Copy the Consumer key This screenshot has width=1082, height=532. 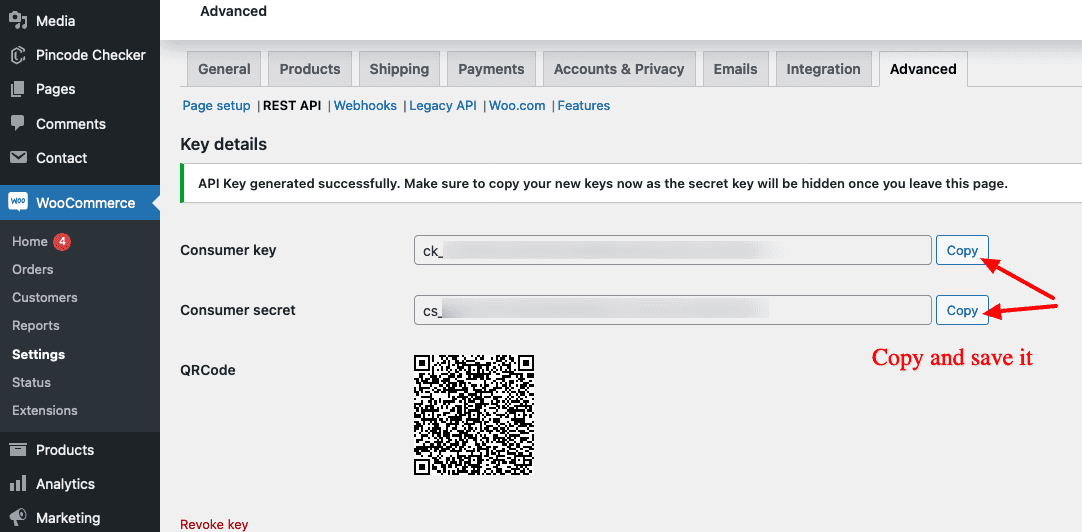(962, 250)
